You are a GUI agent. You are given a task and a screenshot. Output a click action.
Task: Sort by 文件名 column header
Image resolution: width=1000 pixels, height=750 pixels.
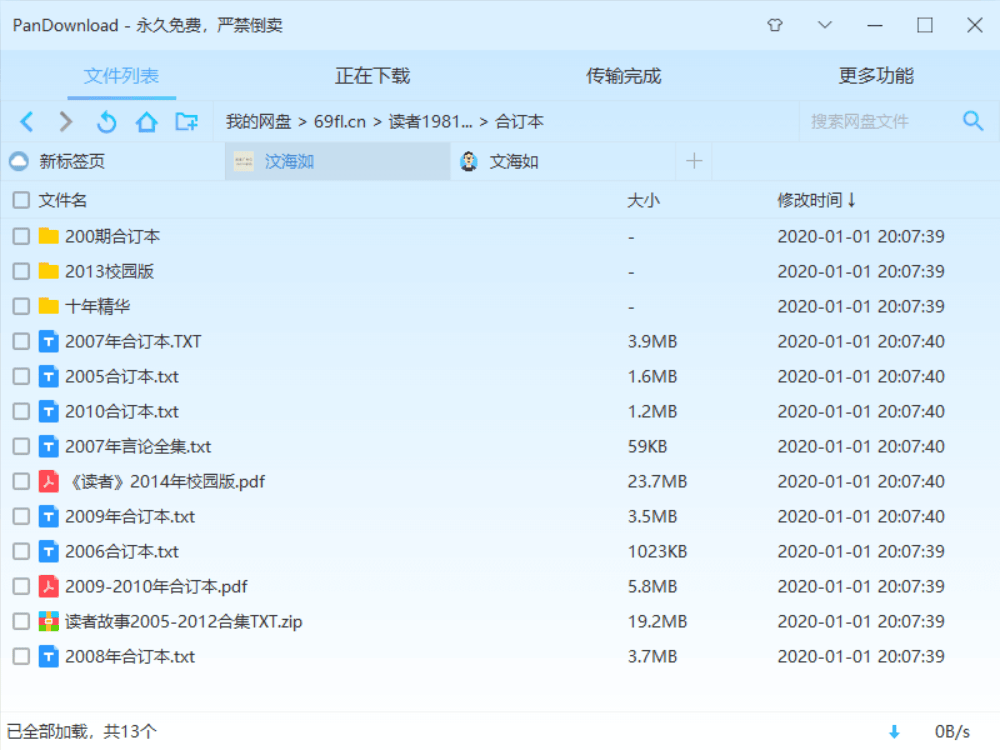[x=62, y=200]
